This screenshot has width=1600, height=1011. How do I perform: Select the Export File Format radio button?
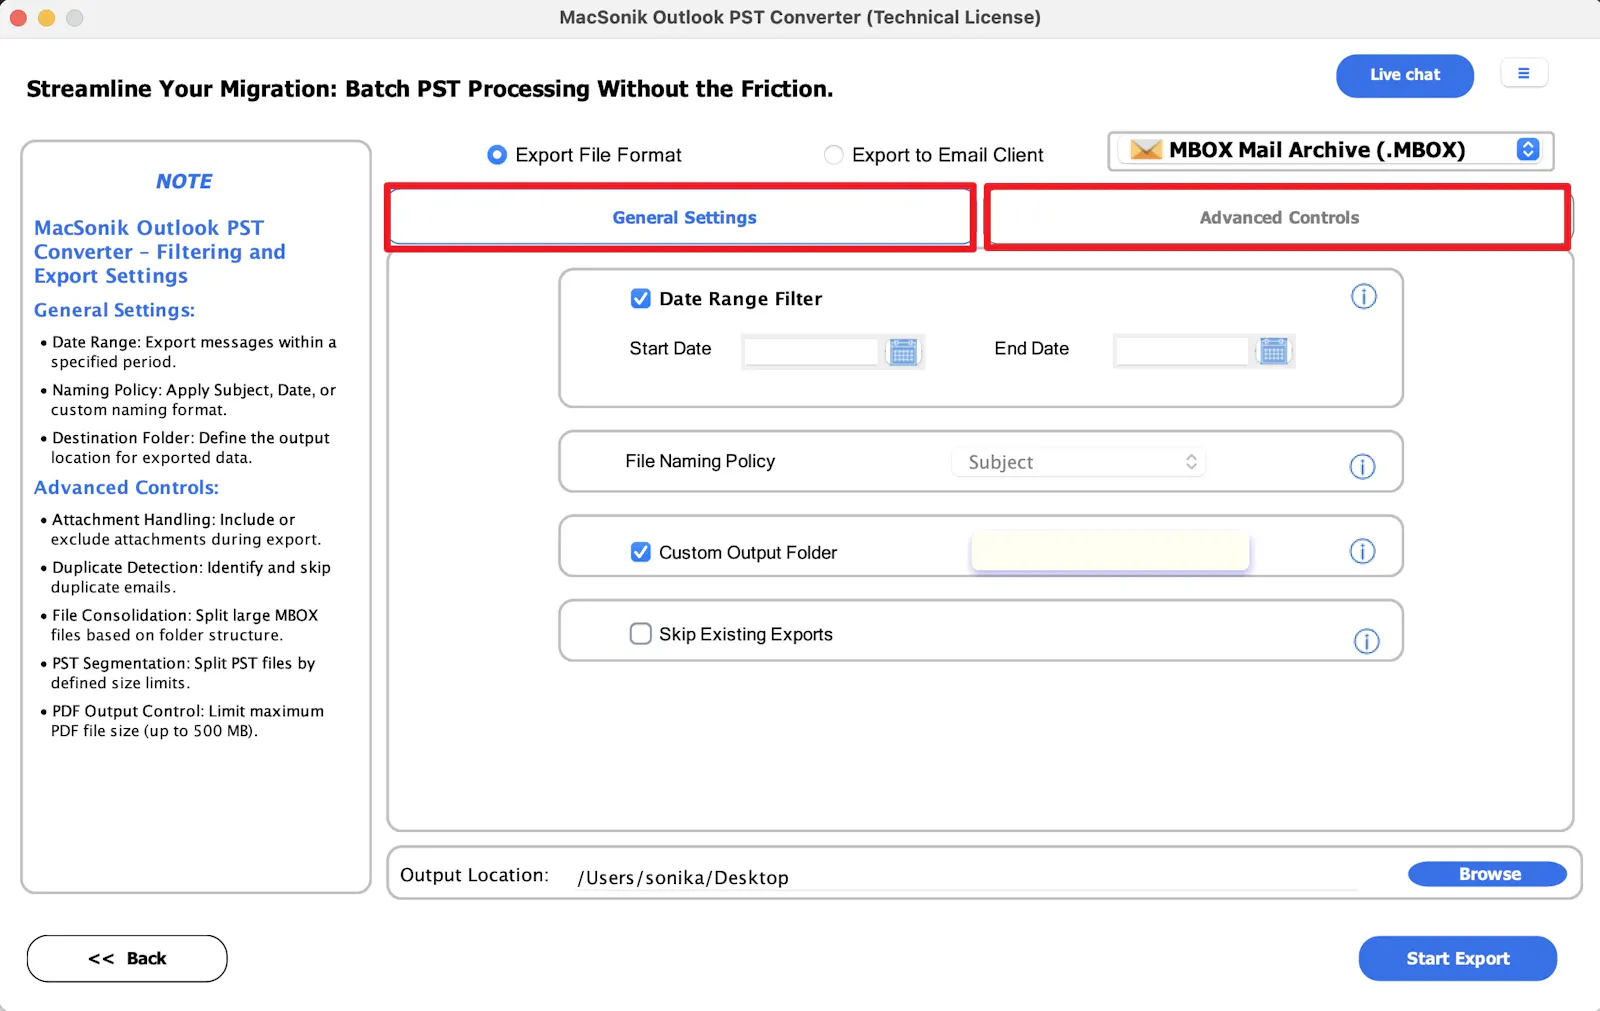coord(497,155)
